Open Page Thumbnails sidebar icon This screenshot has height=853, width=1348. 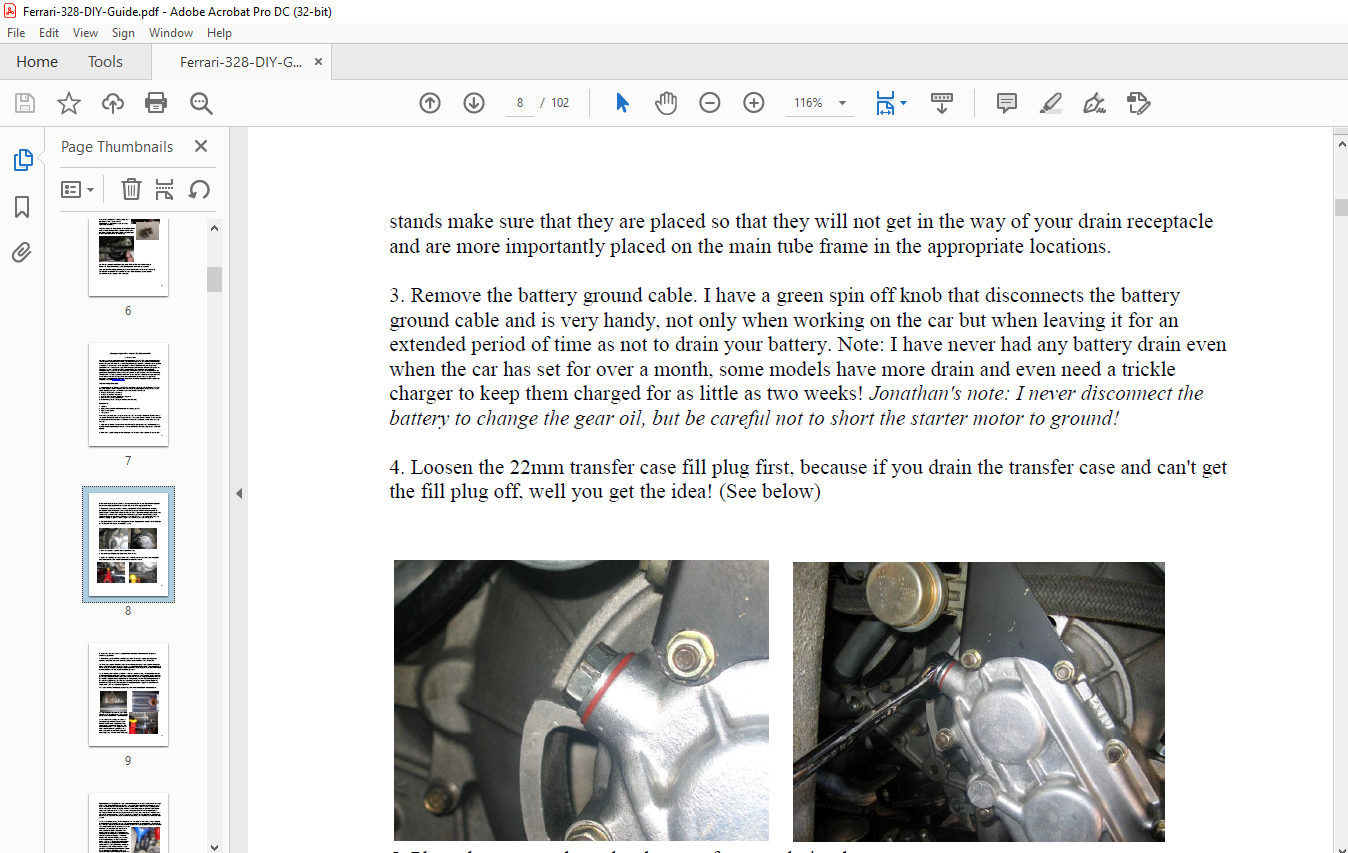tap(22, 160)
